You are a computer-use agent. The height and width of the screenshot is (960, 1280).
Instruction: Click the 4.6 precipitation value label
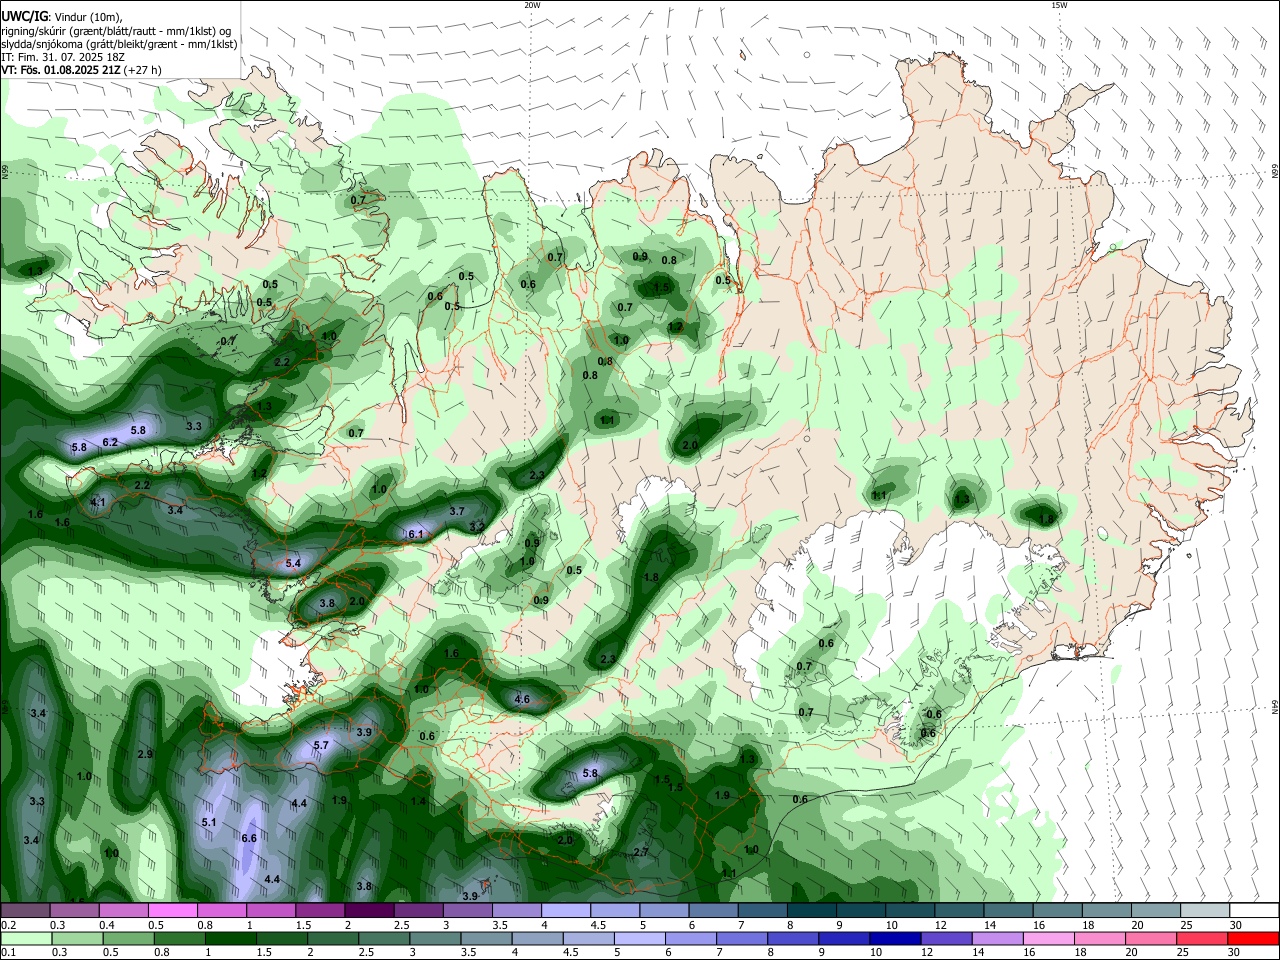click(521, 699)
